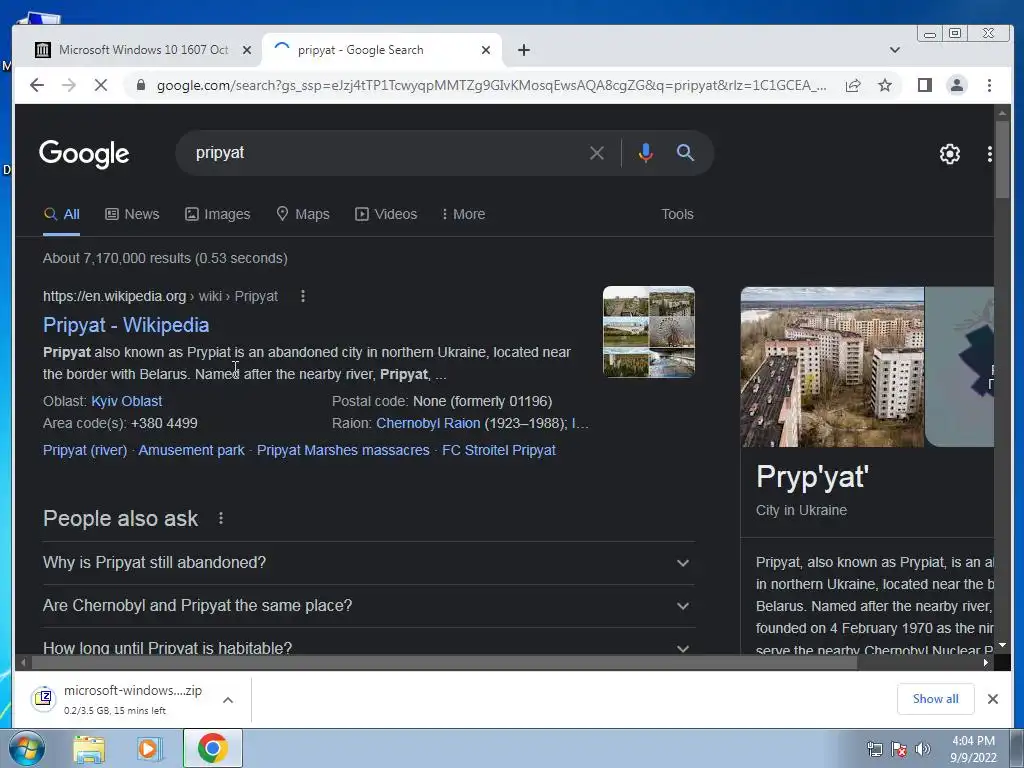1024x768 pixels.
Task: Open the clock showing 4:04 PM
Action: coord(973,749)
